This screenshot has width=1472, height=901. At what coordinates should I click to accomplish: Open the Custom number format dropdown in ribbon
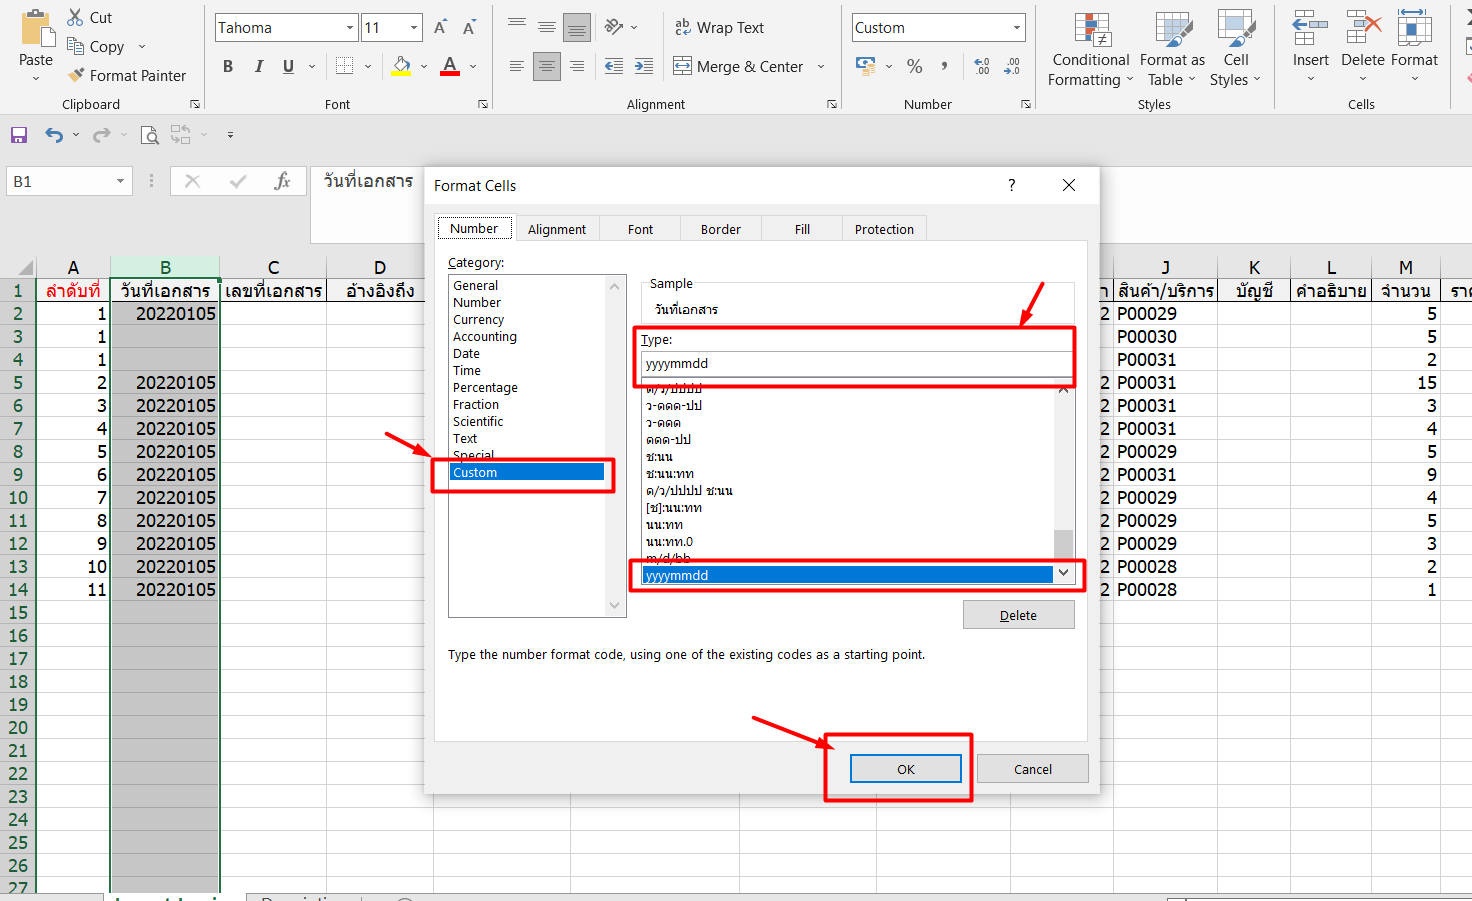(x=1017, y=28)
